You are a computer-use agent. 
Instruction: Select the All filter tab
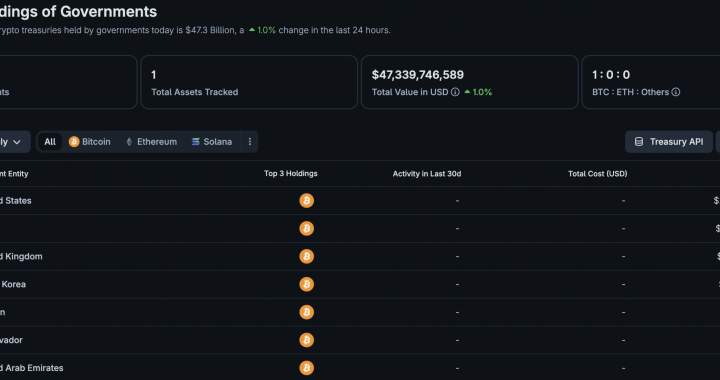click(50, 142)
